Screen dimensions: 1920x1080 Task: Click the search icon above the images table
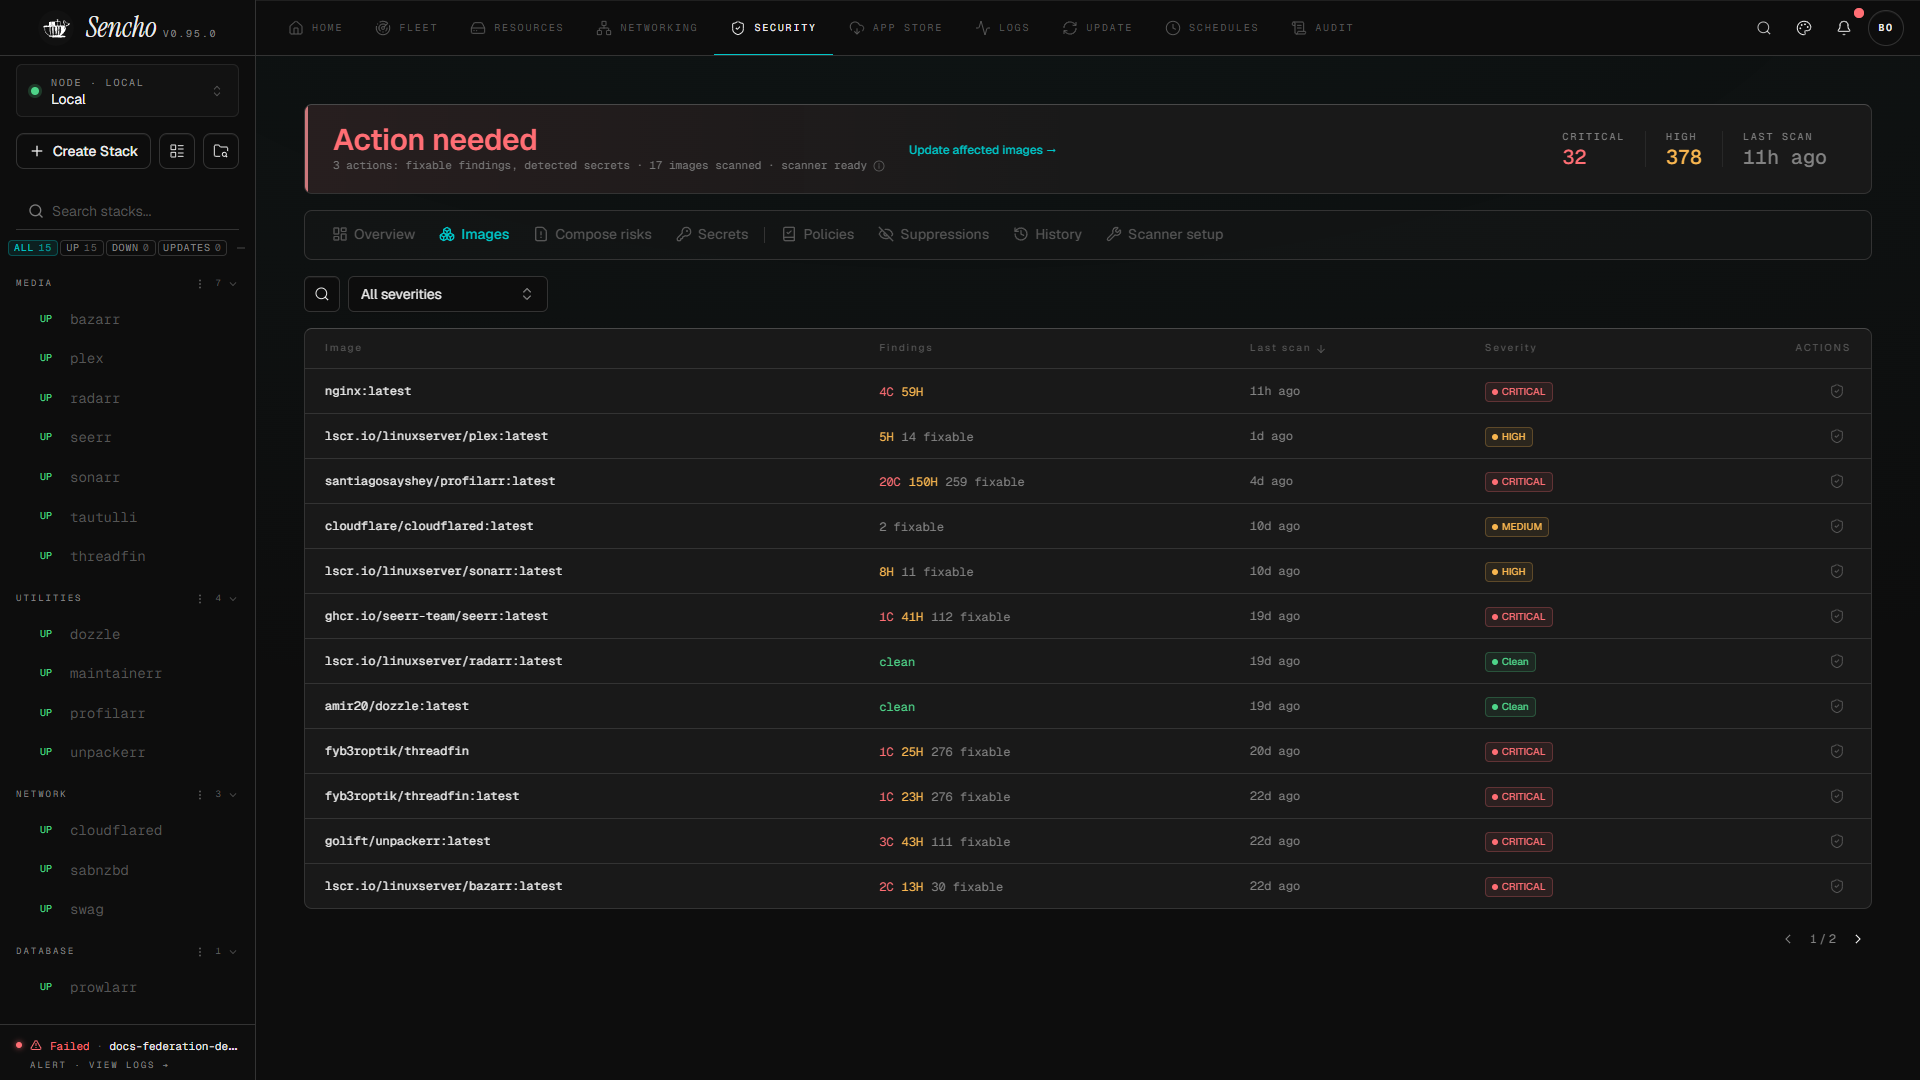click(322, 294)
